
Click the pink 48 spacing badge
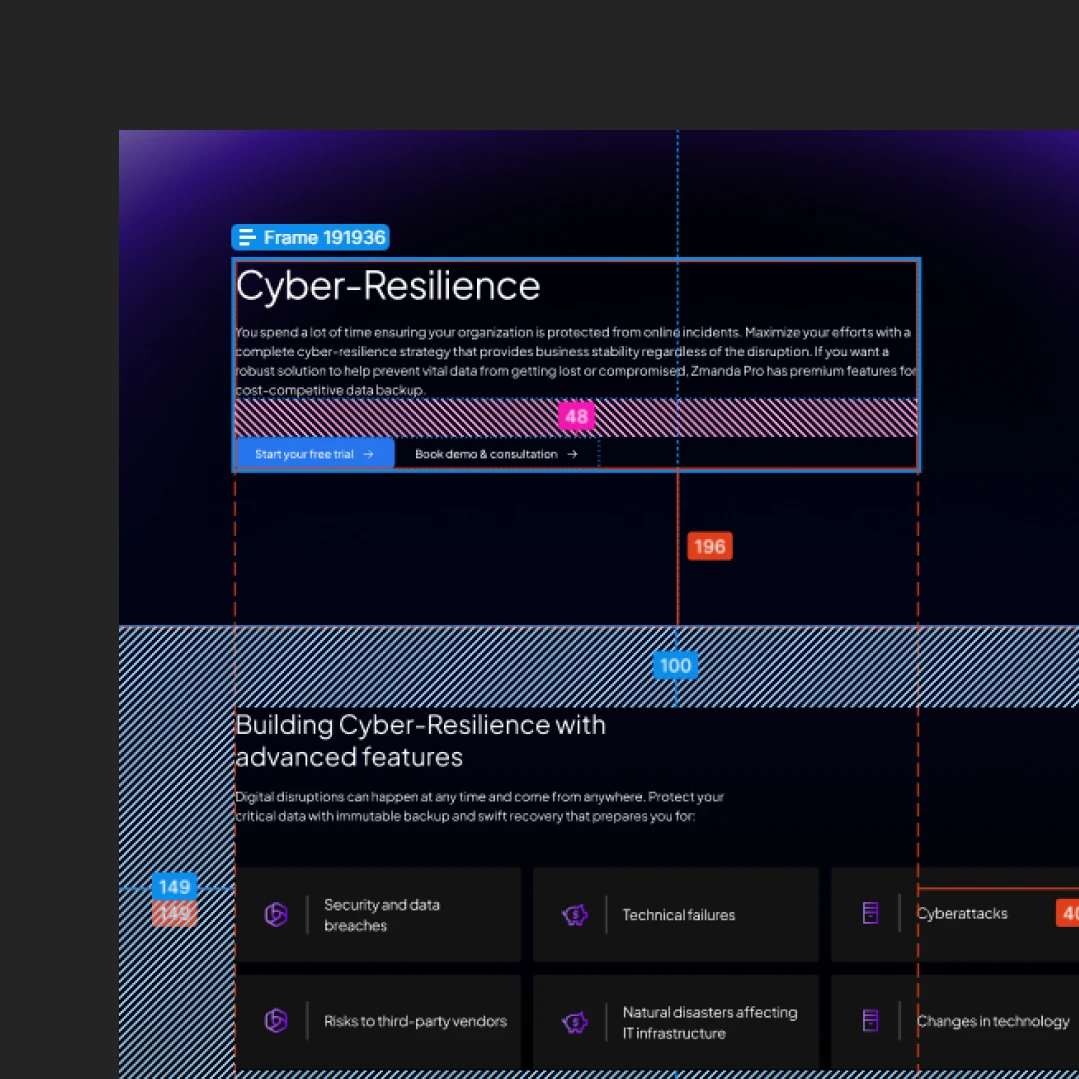pos(576,417)
